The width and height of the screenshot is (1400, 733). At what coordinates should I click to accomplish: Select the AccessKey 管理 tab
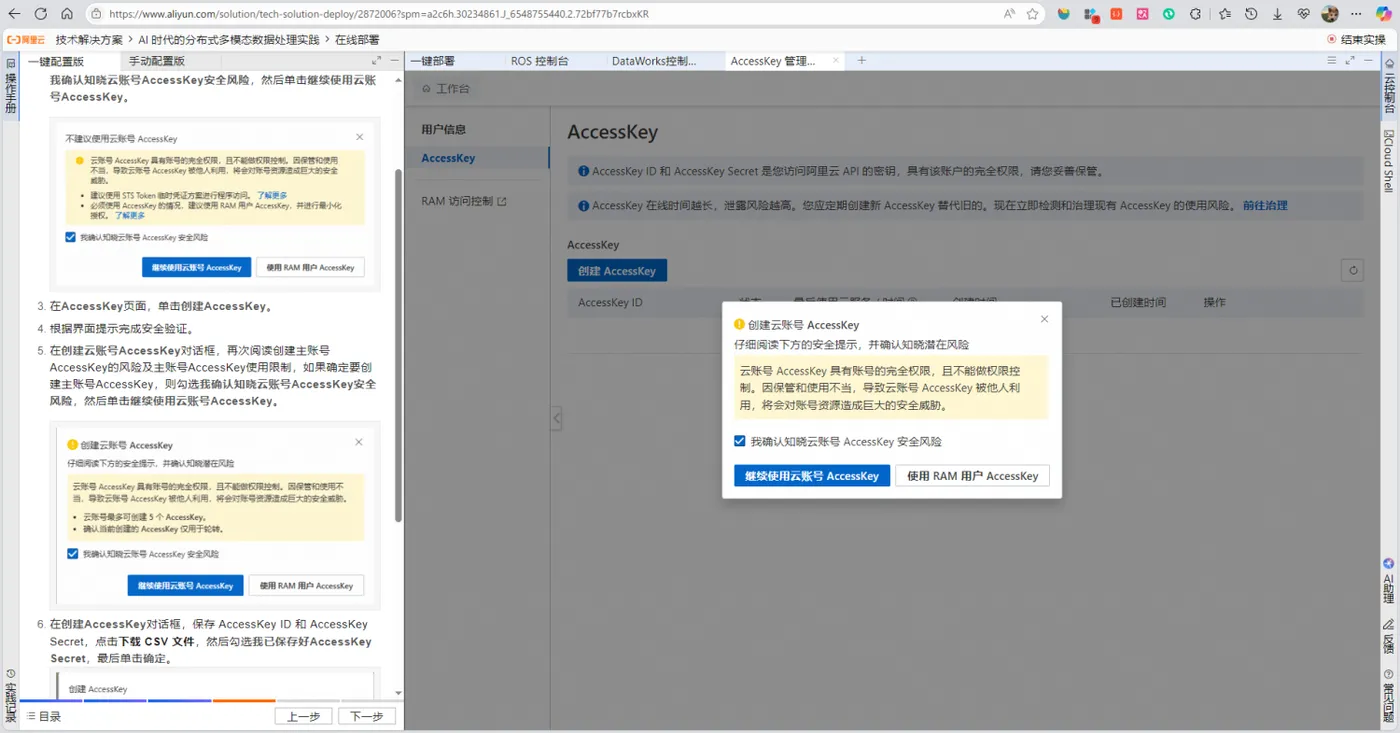click(773, 61)
